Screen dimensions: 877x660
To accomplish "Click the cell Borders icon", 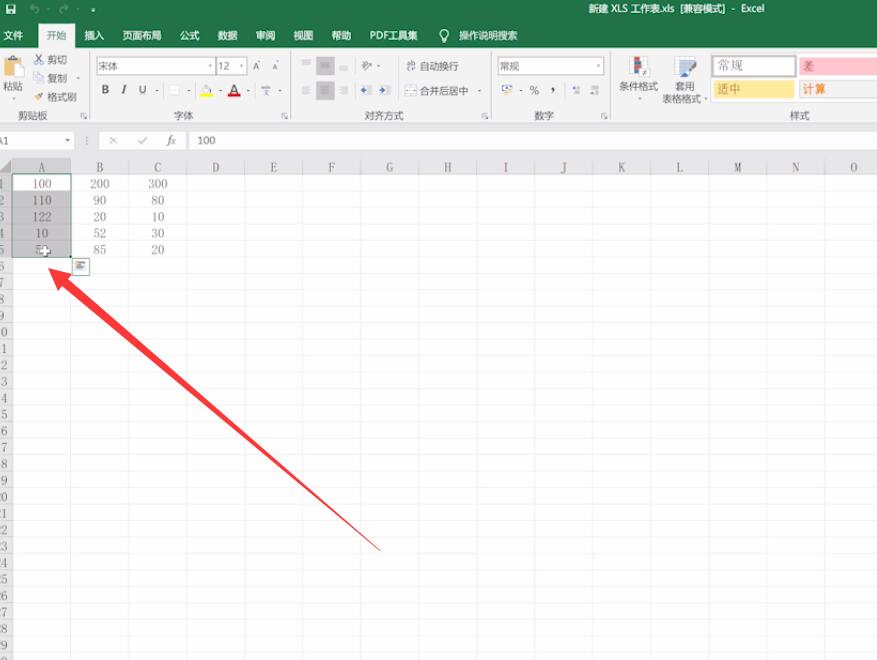I will (175, 90).
